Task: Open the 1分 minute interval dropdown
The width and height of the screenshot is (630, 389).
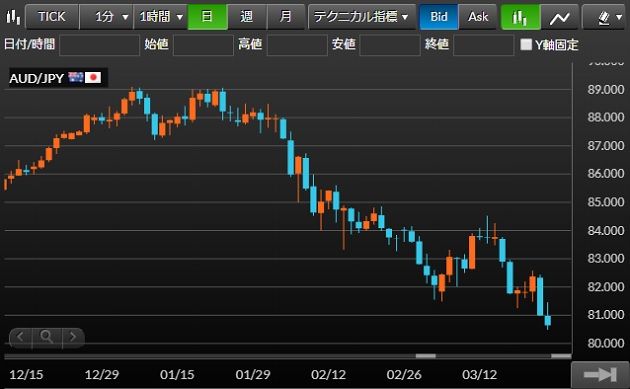Action: coord(106,17)
